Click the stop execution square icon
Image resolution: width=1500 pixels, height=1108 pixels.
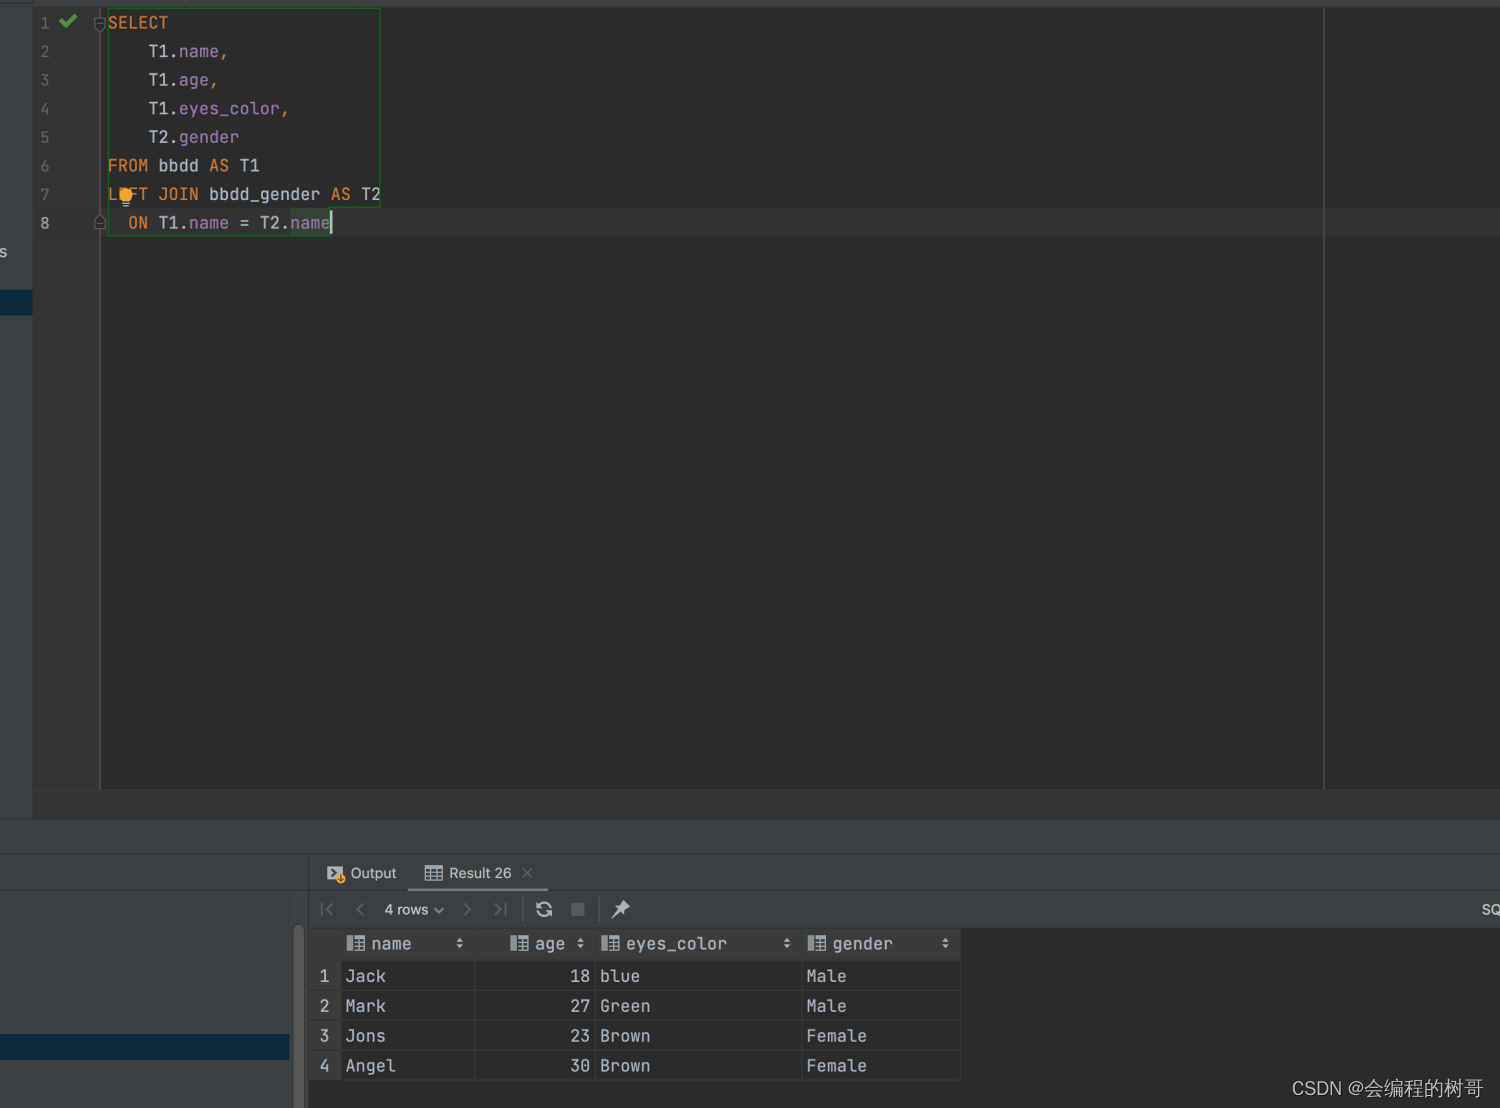pos(578,909)
